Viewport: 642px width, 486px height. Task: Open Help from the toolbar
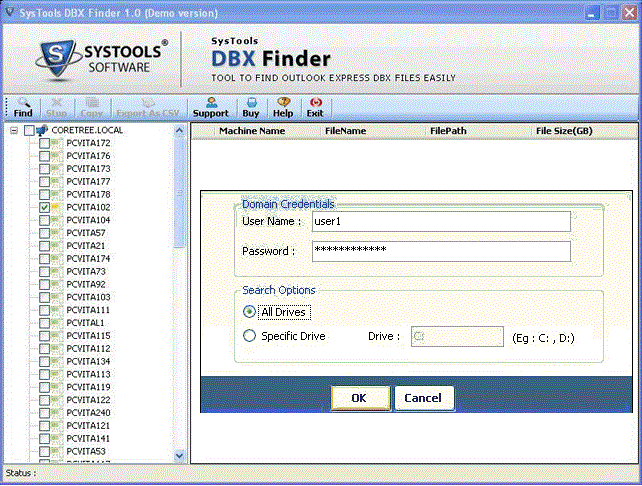(283, 108)
